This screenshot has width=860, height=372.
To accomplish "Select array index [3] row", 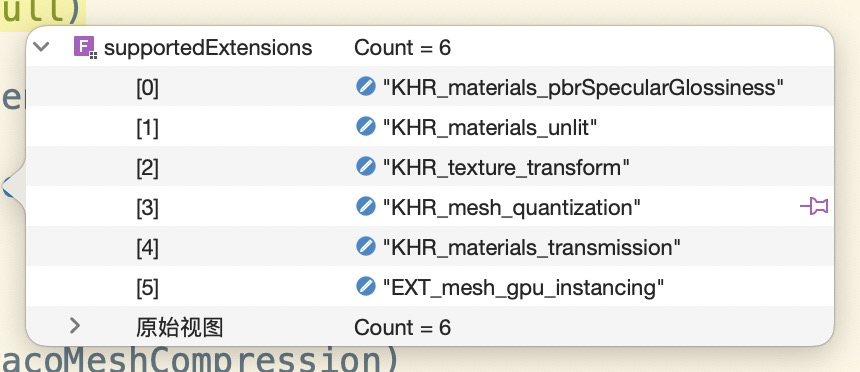I will pos(430,206).
